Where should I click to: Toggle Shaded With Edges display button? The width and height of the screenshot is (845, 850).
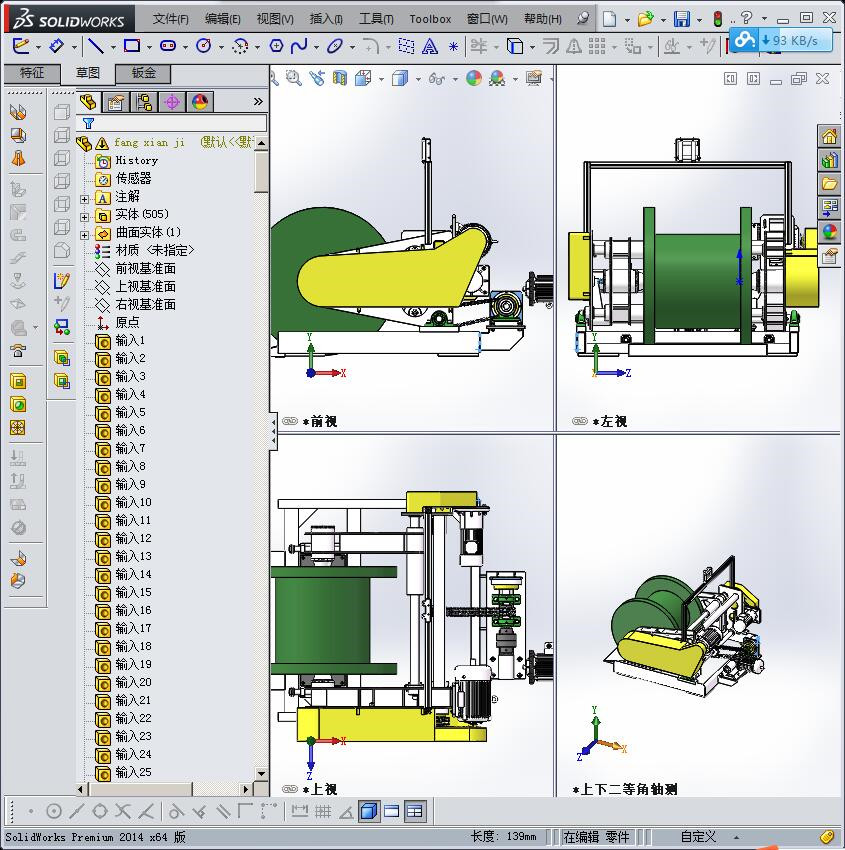coord(369,812)
